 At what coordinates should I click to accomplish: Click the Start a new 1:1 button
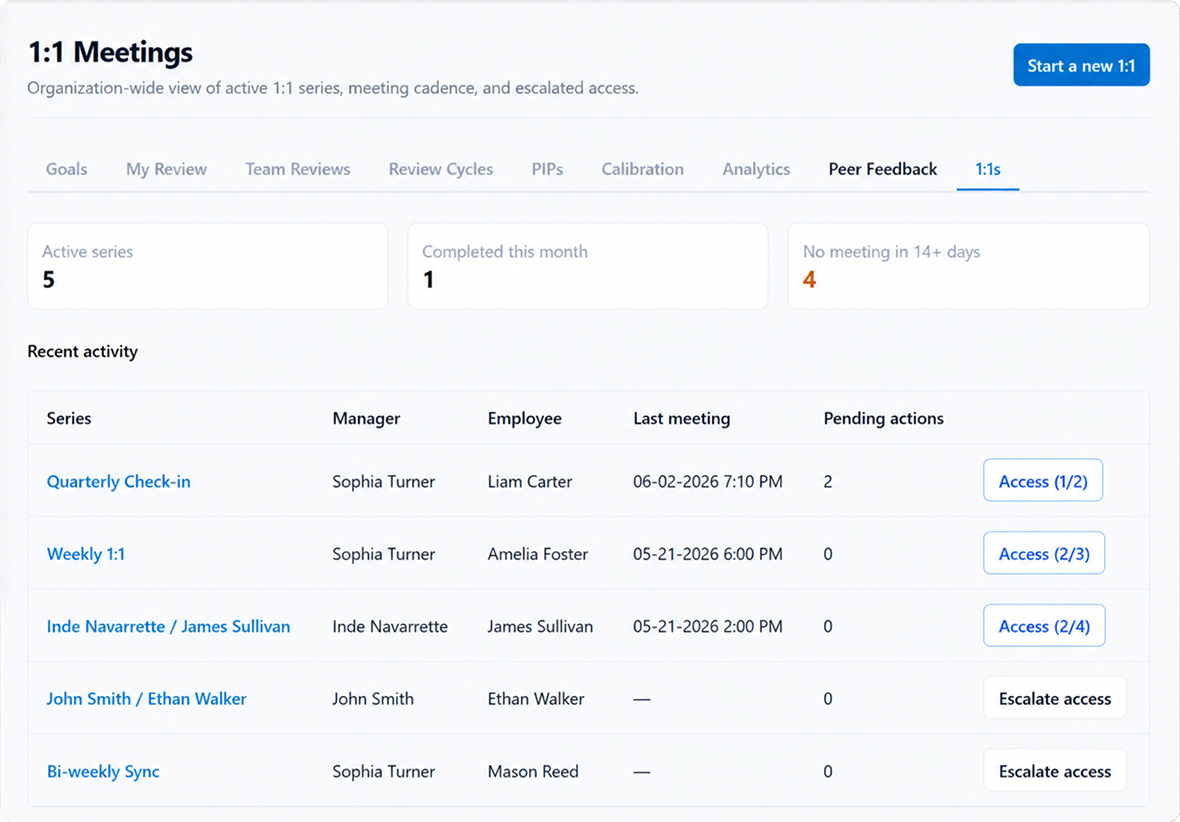pyautogui.click(x=1081, y=65)
